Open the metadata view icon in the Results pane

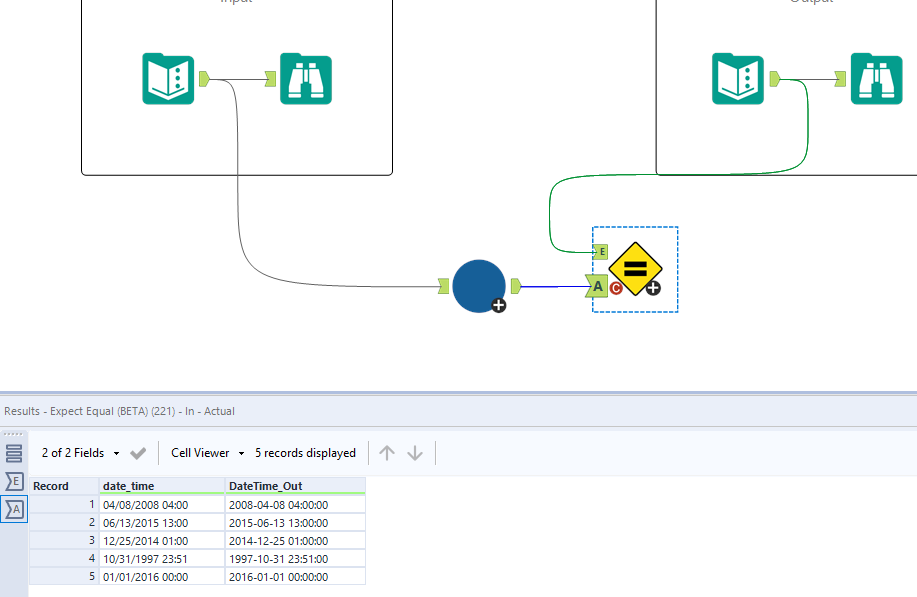tap(13, 452)
